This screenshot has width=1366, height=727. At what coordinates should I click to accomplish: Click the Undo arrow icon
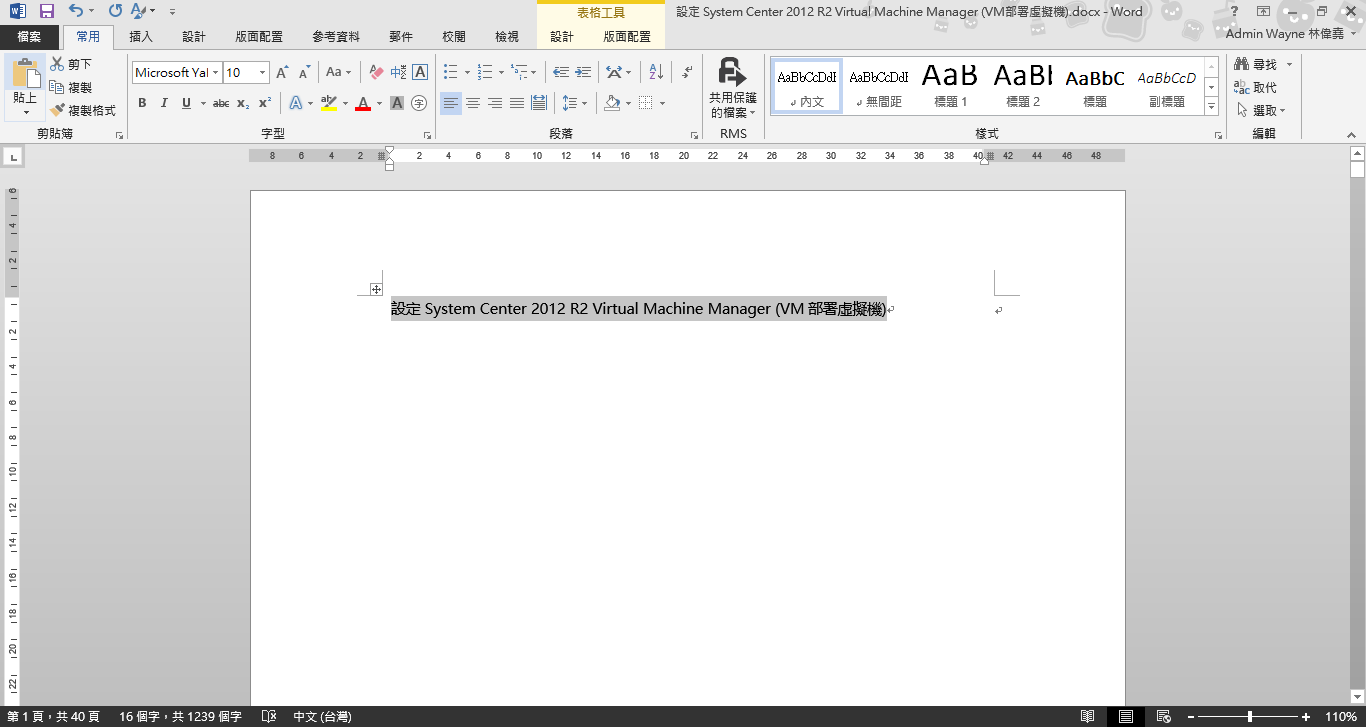click(x=77, y=11)
